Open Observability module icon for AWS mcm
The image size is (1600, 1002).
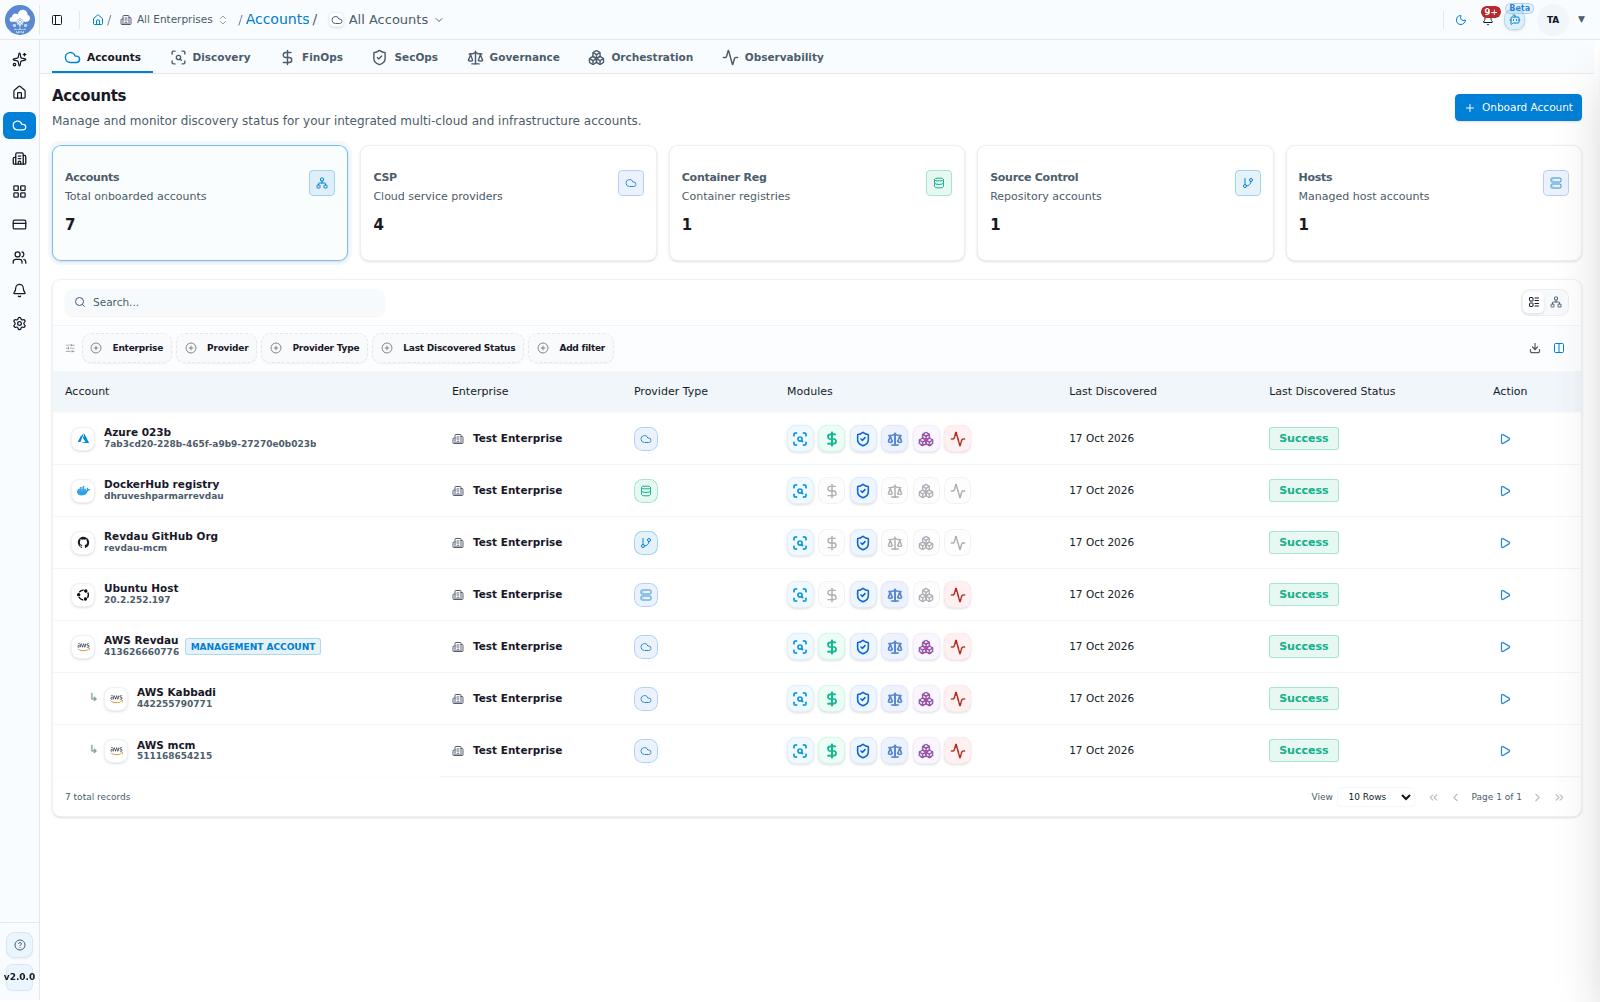point(958,751)
